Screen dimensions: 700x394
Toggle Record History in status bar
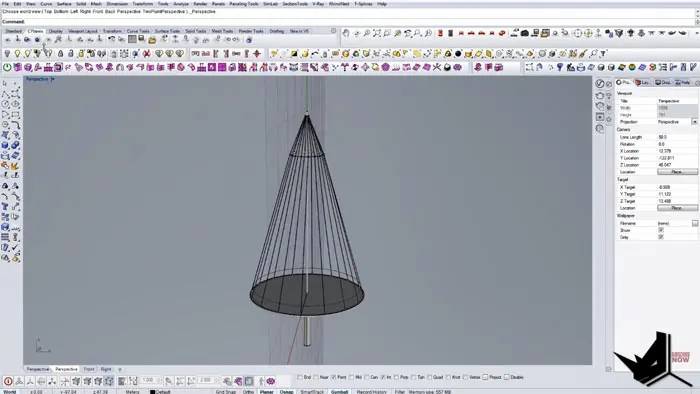tap(371, 392)
